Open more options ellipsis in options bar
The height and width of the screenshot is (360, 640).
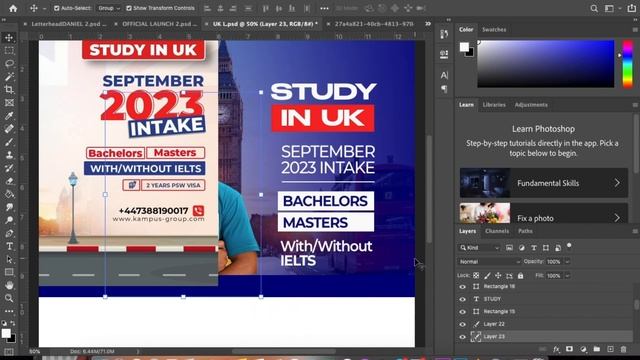click(x=324, y=8)
